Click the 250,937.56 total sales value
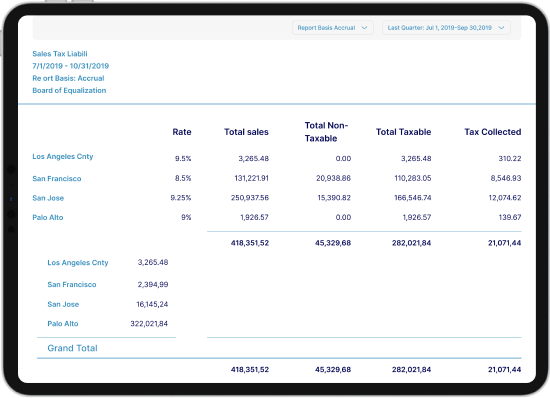This screenshot has height=398, width=550. pyautogui.click(x=250, y=198)
